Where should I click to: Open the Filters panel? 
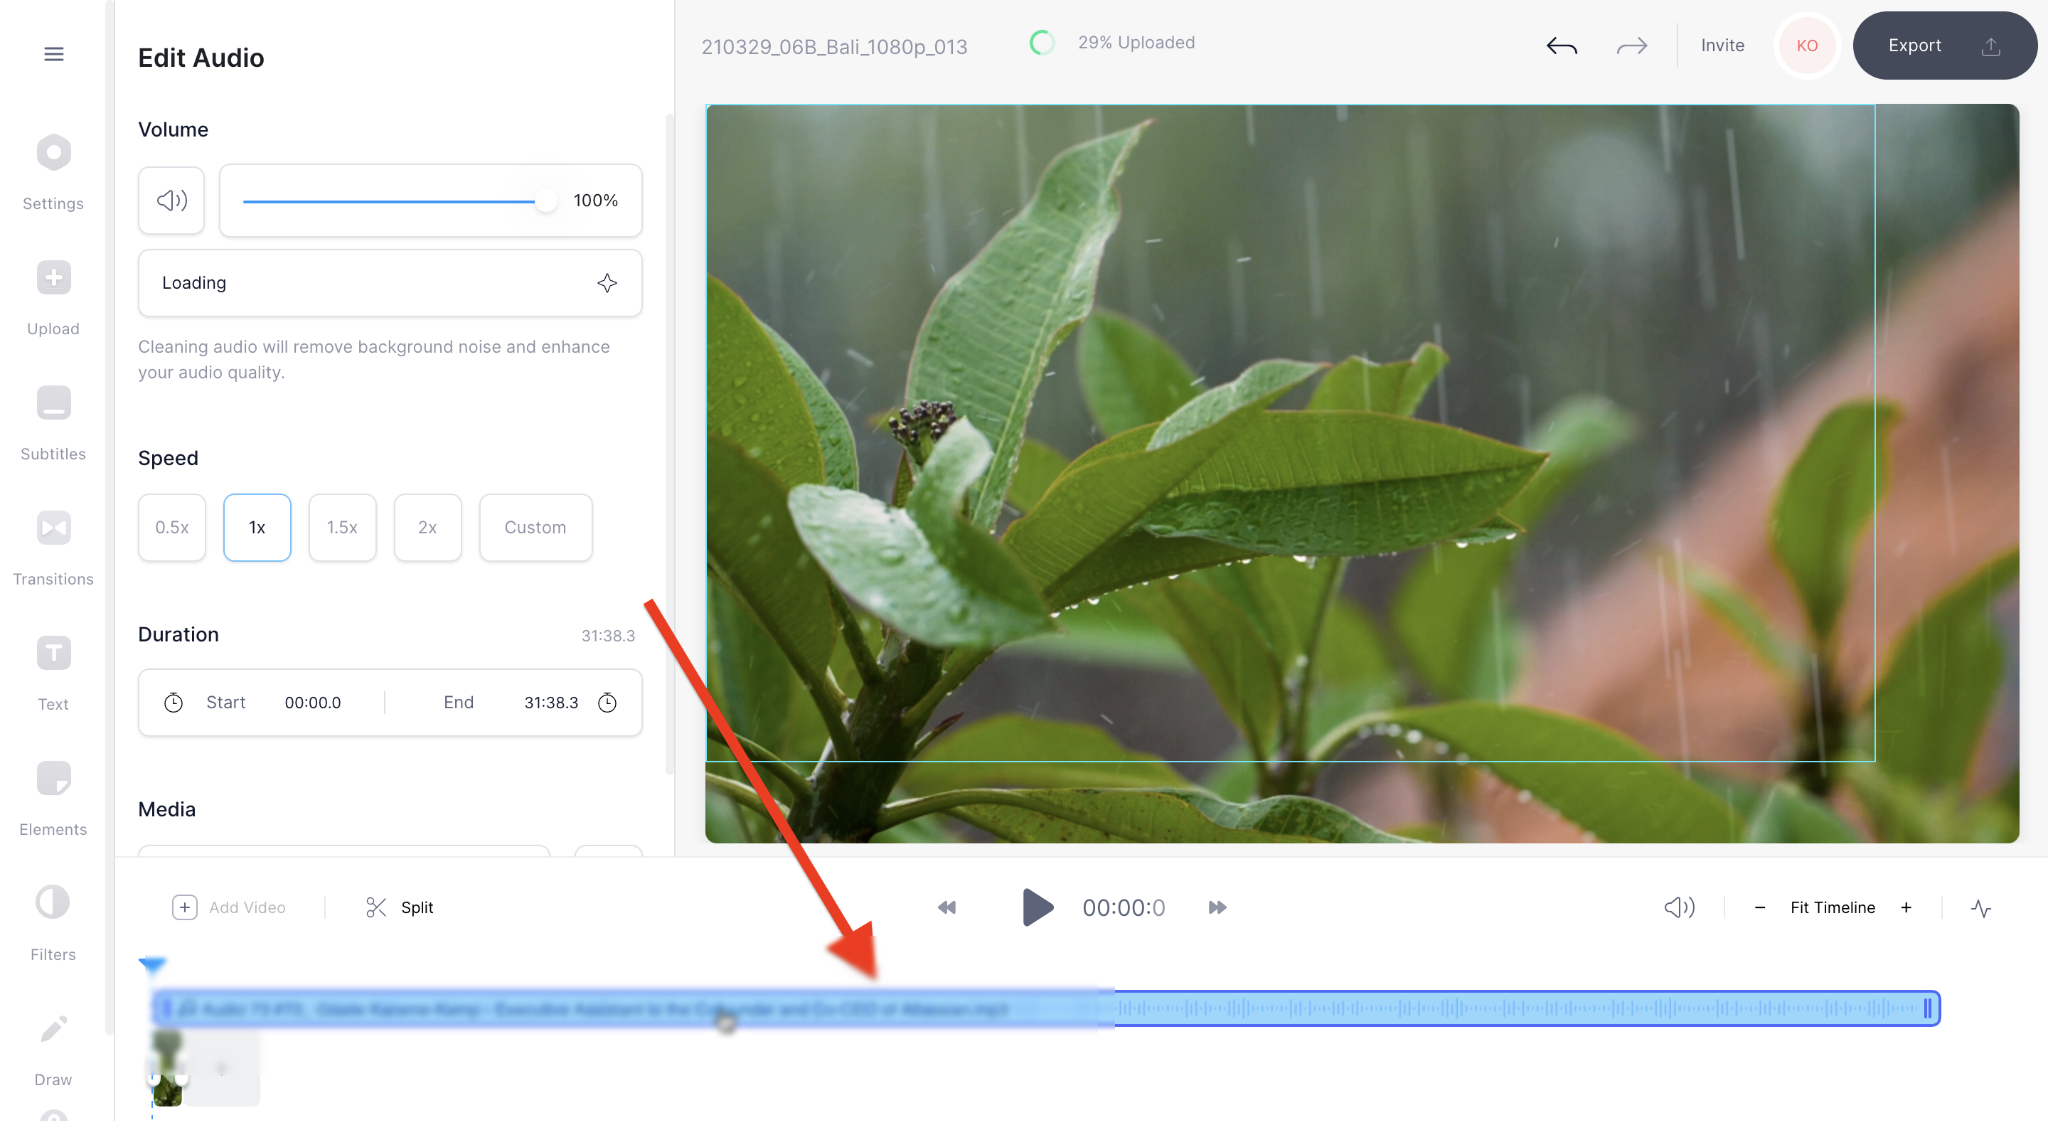point(53,923)
